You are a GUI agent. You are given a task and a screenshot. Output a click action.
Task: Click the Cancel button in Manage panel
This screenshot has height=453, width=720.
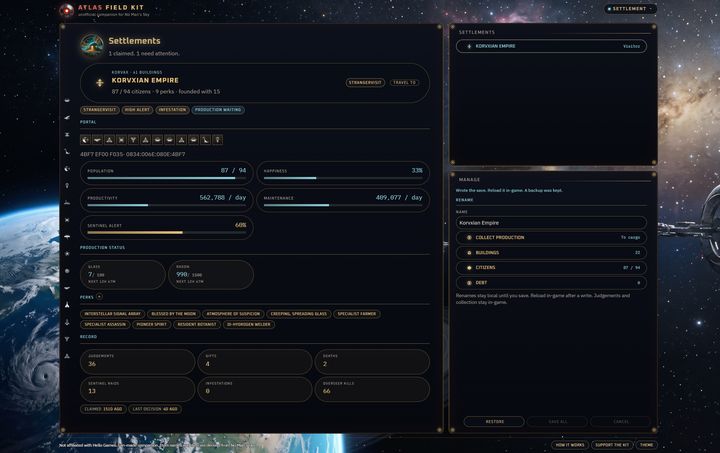coord(621,421)
